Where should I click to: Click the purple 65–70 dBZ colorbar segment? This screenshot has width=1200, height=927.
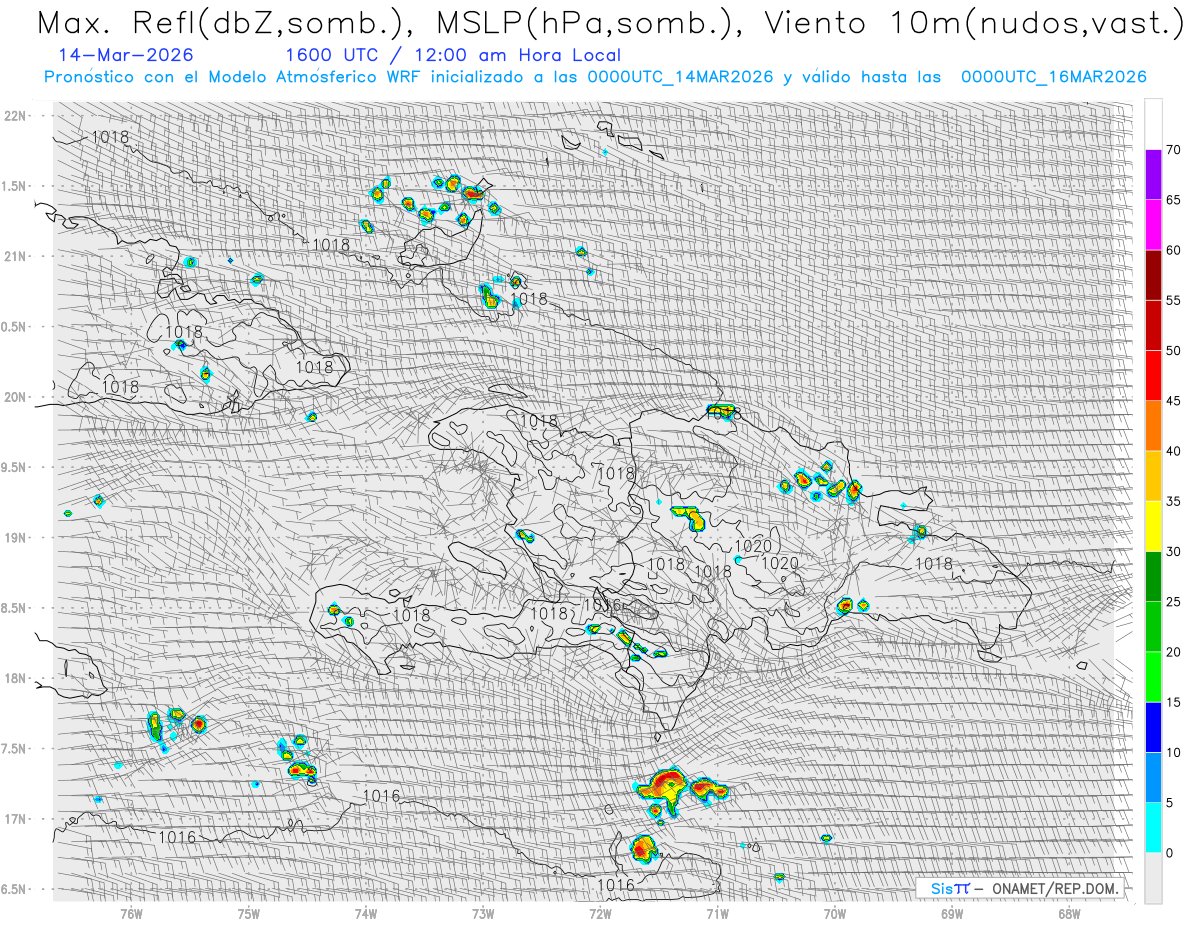[x=1153, y=175]
